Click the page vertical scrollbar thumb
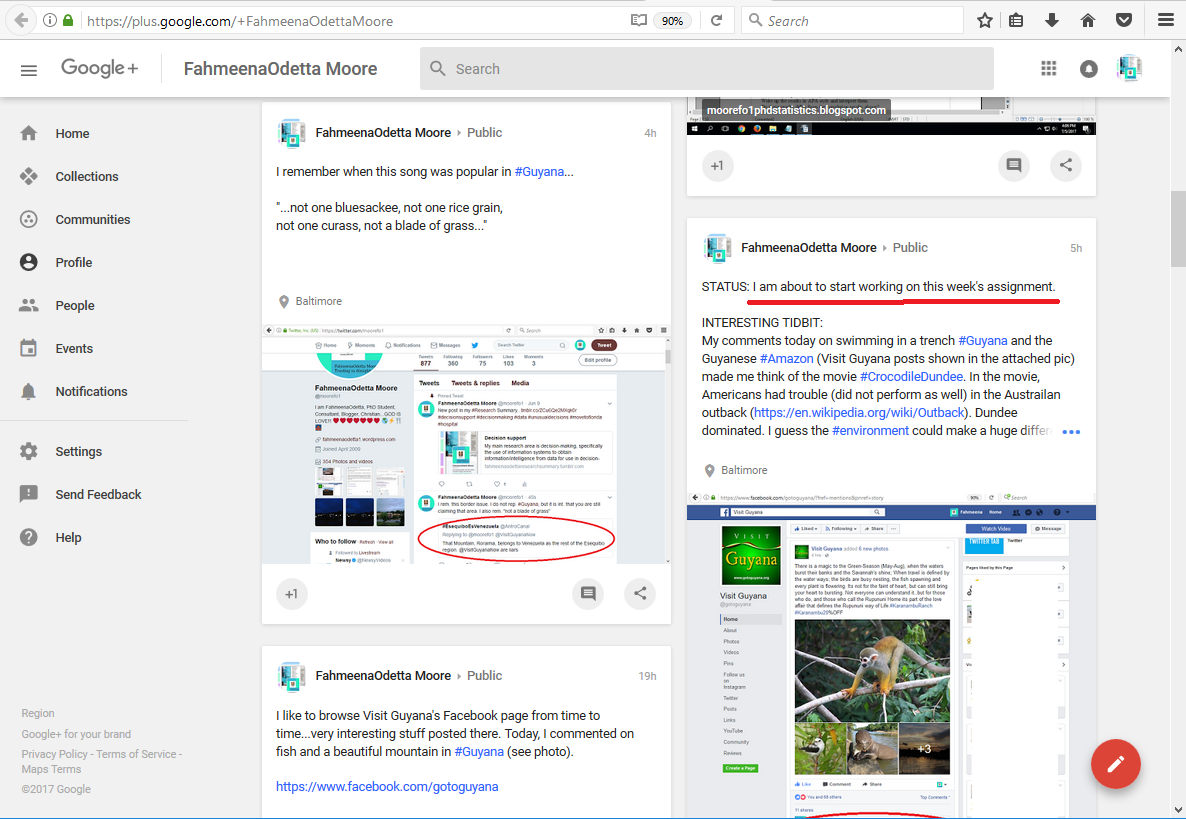This screenshot has height=819, width=1186. pos(1178,228)
